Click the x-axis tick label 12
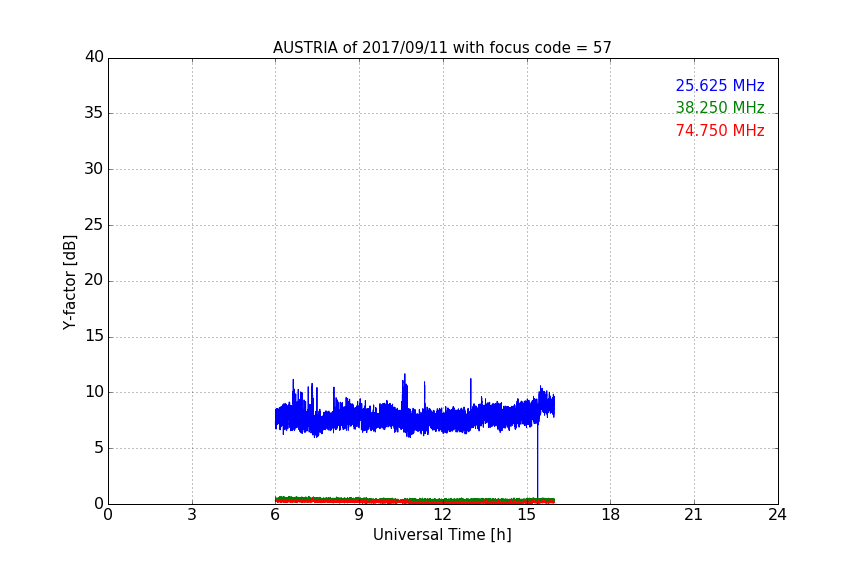Image resolution: width=864 pixels, height=576 pixels. tap(442, 515)
